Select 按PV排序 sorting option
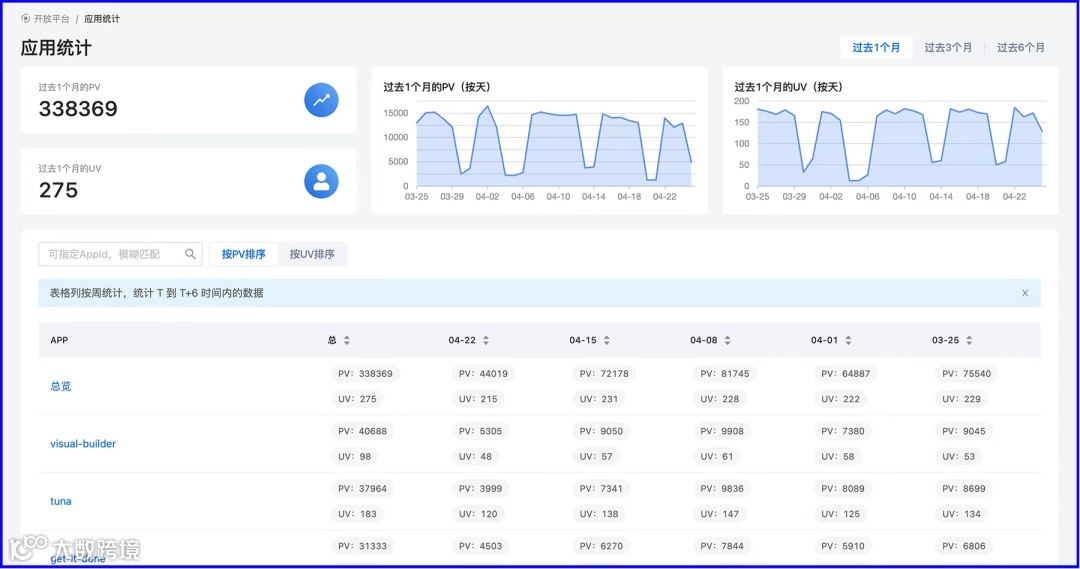Viewport: 1080px width, 569px height. 243,254
